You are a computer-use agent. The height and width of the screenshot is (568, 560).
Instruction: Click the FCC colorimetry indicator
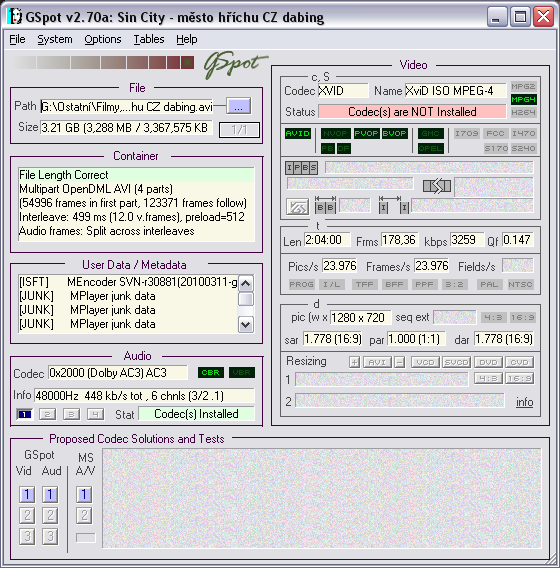click(495, 133)
